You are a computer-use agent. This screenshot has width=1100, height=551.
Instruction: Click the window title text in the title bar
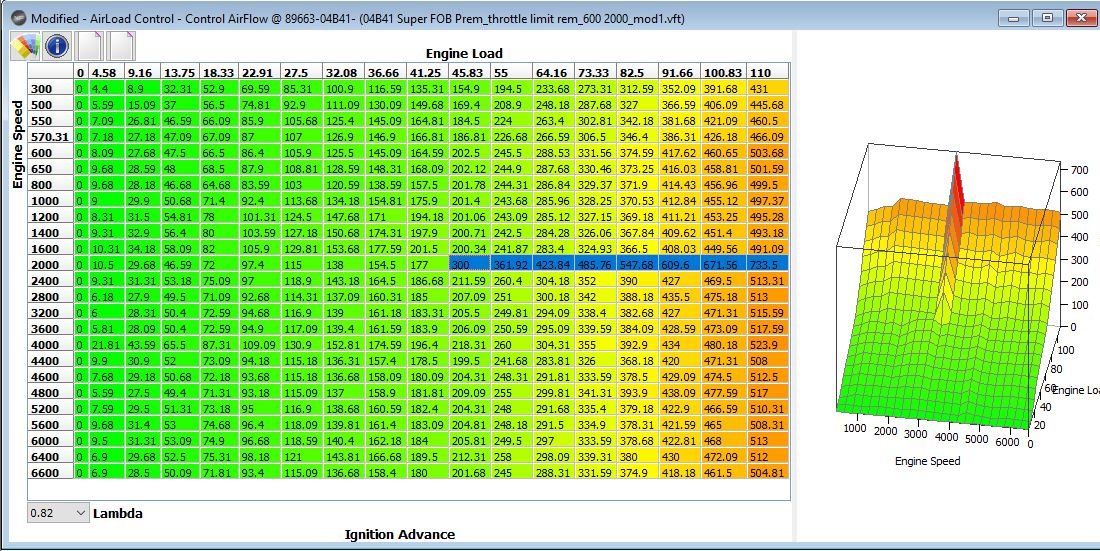coord(358,18)
